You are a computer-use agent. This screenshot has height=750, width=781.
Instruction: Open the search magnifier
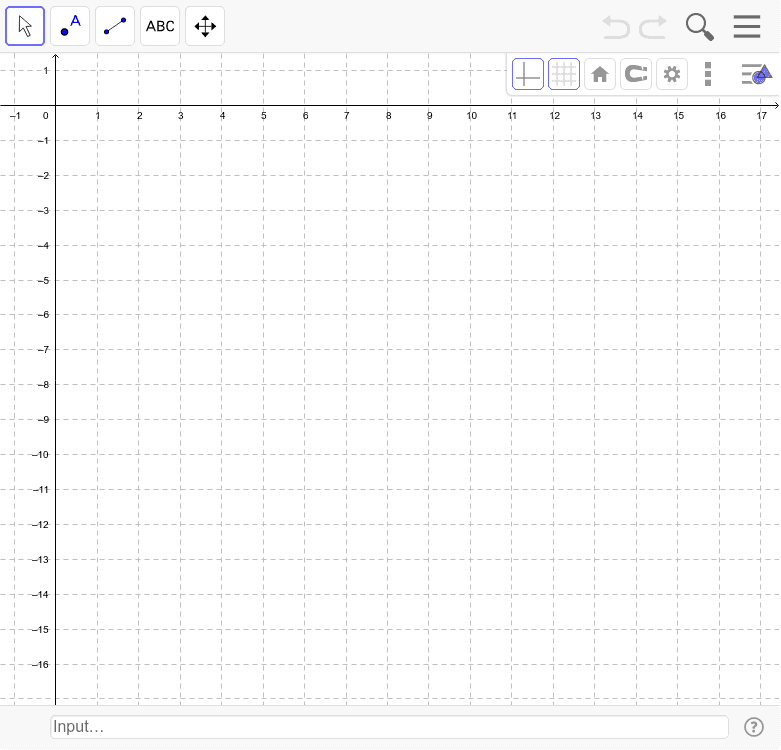699,27
